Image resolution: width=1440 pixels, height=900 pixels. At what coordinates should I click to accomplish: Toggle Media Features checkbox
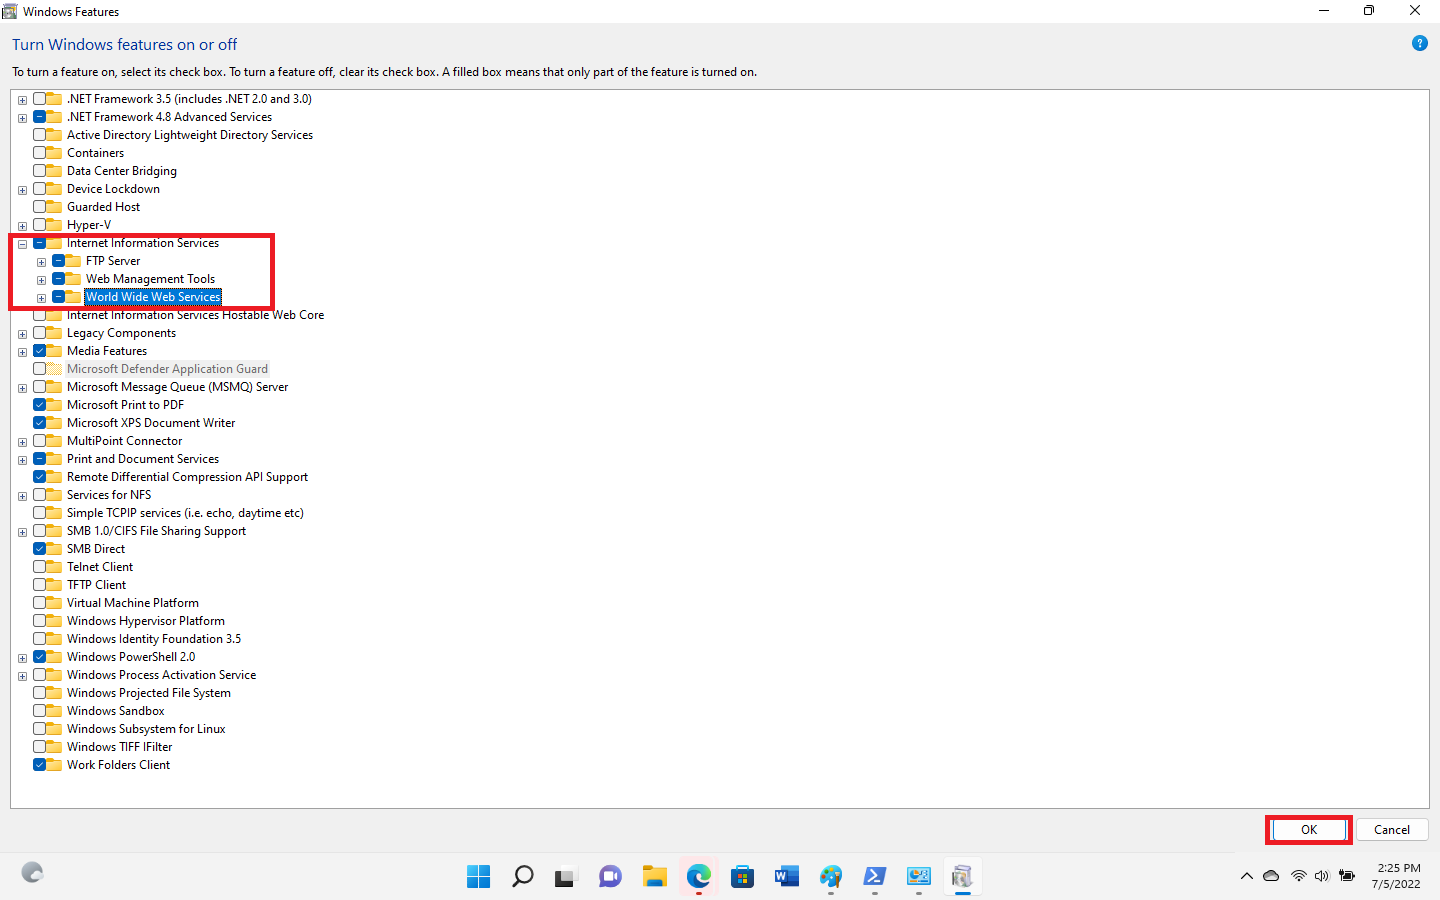tap(39, 351)
